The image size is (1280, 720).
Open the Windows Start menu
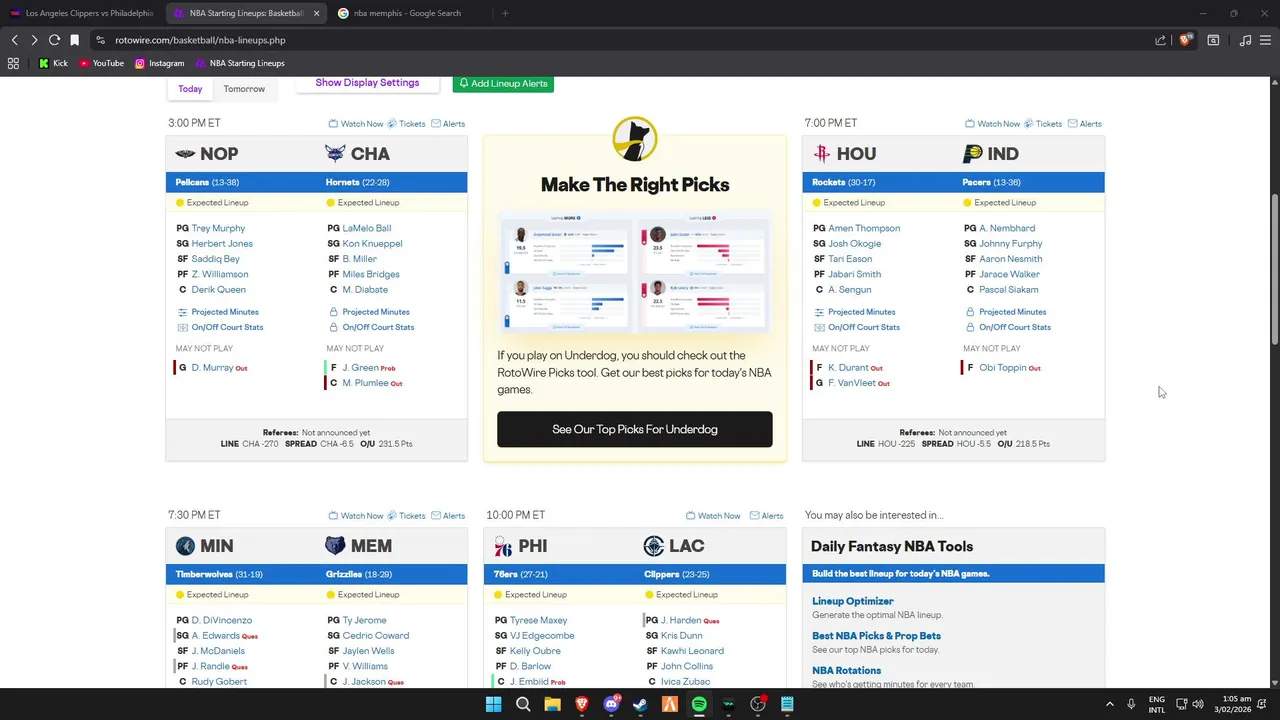493,704
